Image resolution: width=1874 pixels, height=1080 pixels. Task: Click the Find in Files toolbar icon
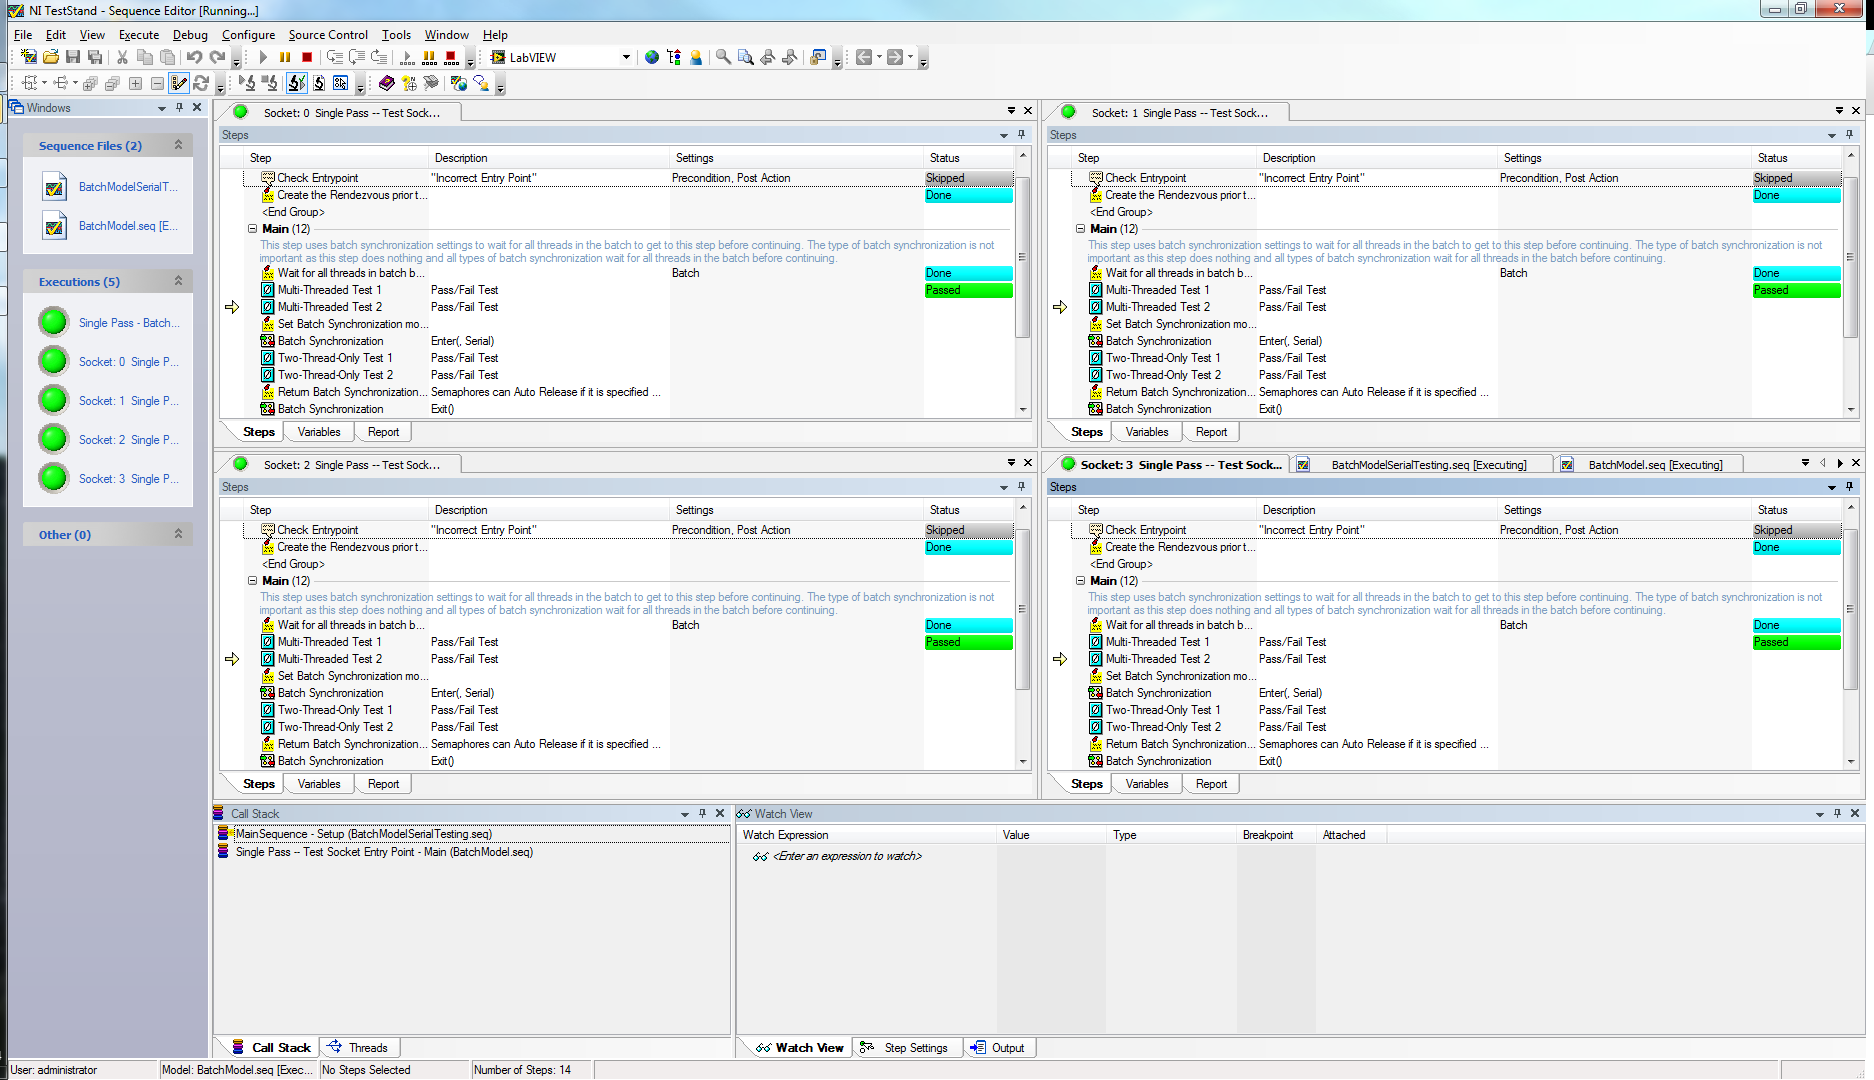[x=745, y=57]
